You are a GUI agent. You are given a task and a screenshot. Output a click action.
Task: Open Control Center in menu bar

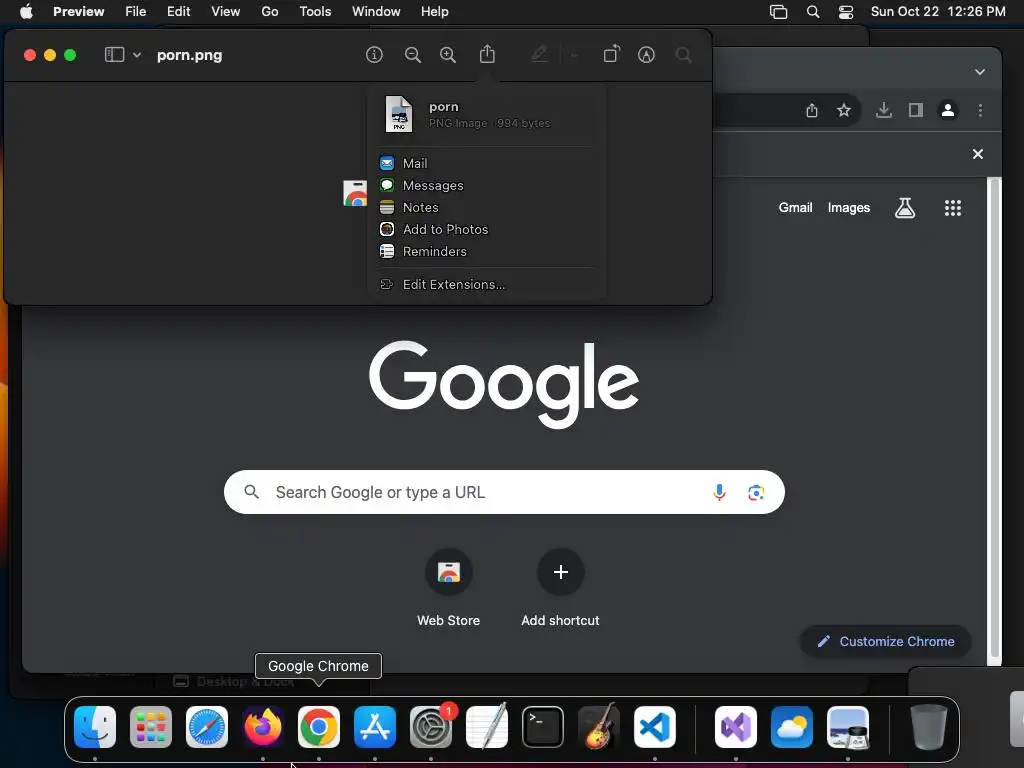846,12
